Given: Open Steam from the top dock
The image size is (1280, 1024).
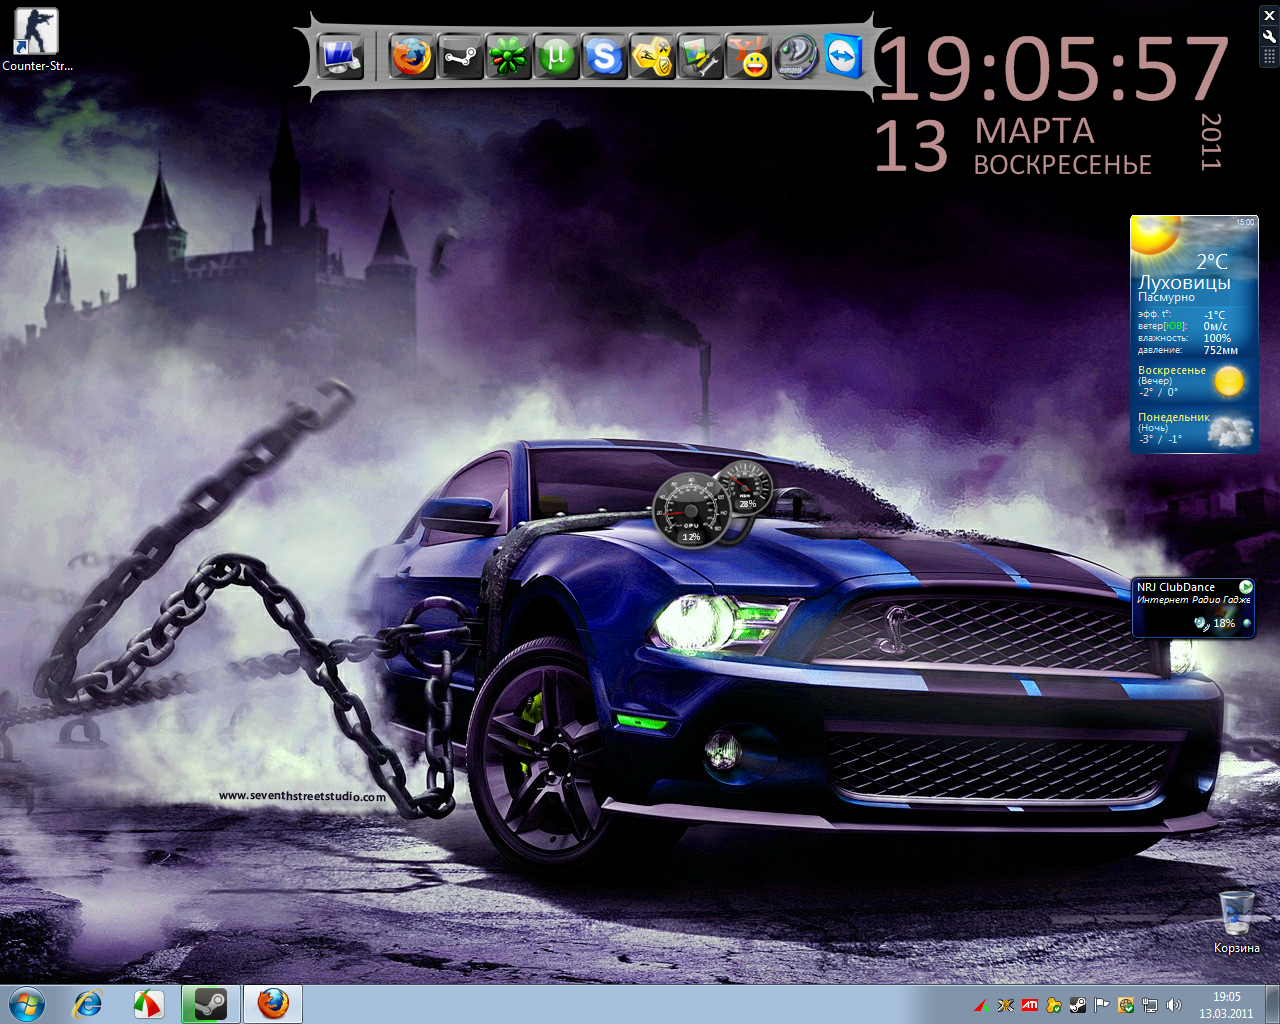Looking at the screenshot, I should [460, 57].
